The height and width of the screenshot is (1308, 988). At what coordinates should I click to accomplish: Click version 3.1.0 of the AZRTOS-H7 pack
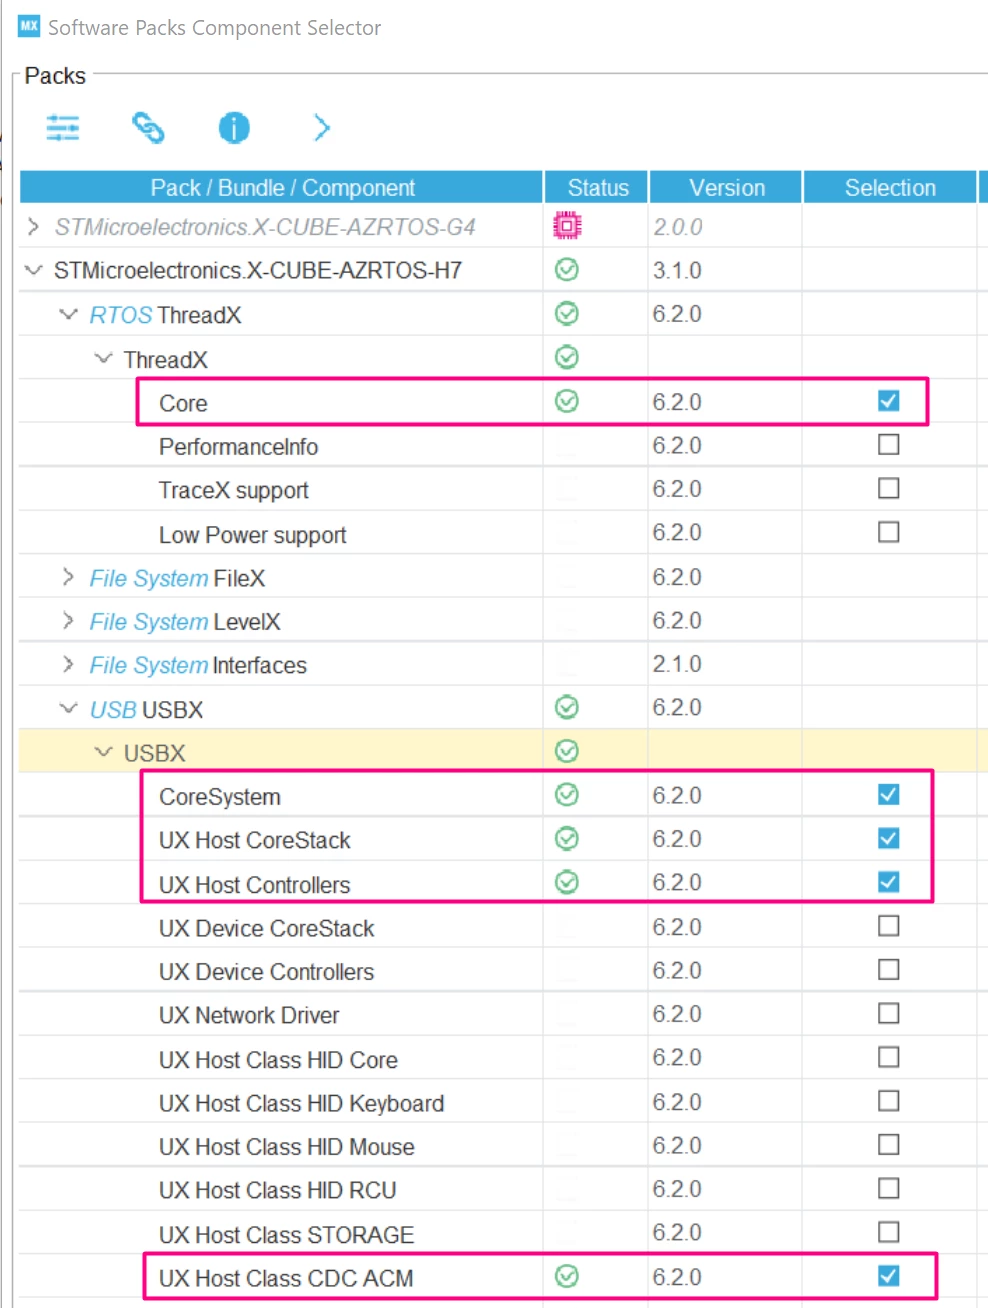coord(677,271)
